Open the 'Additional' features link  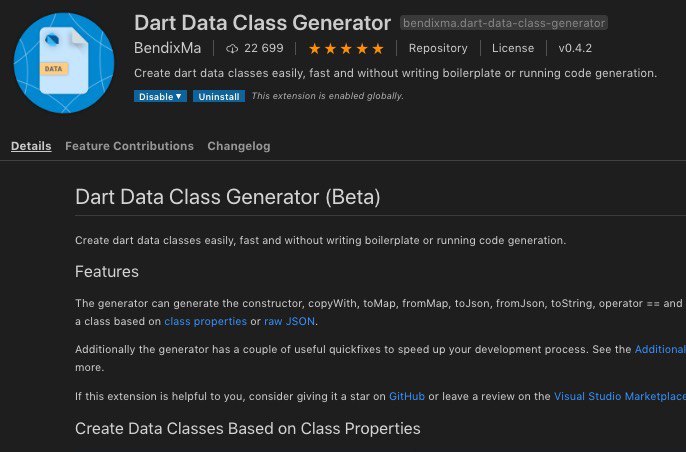(660, 350)
